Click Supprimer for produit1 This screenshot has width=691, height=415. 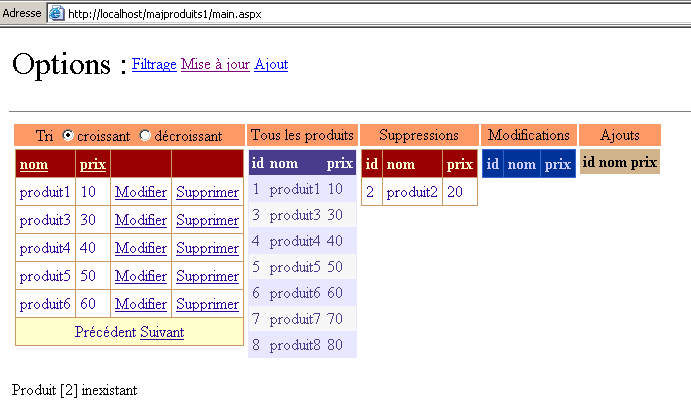click(x=207, y=192)
